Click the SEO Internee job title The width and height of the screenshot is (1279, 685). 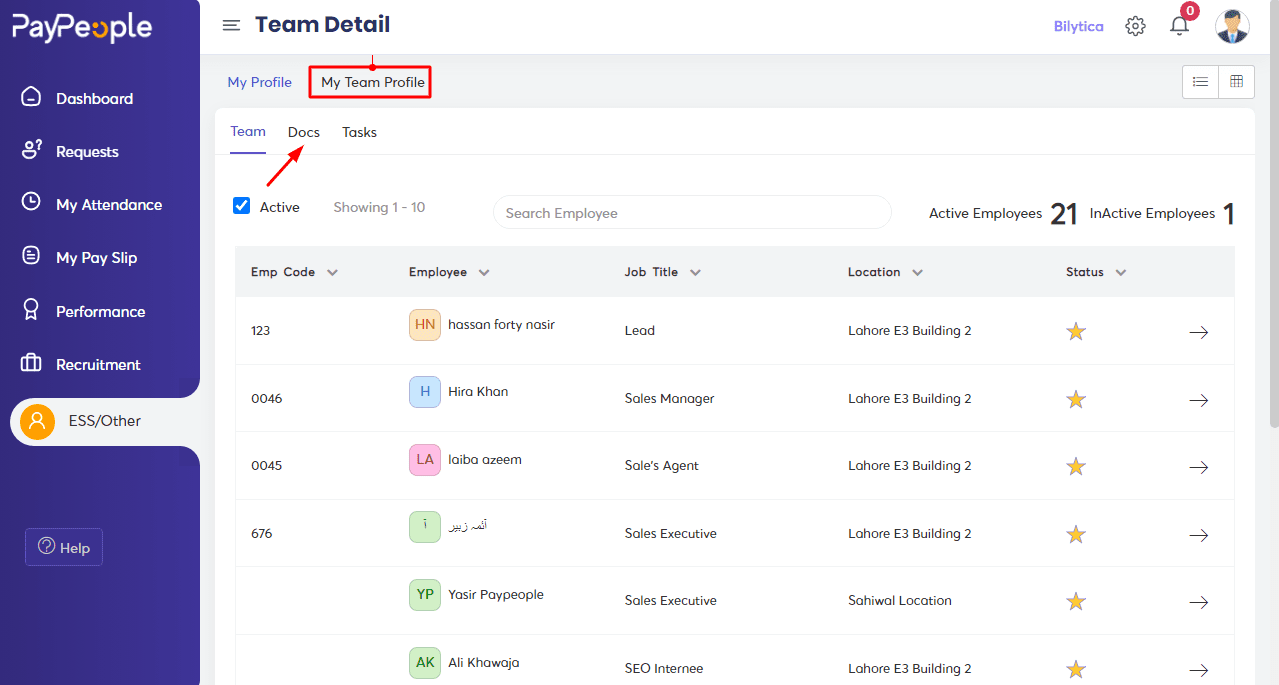point(664,668)
